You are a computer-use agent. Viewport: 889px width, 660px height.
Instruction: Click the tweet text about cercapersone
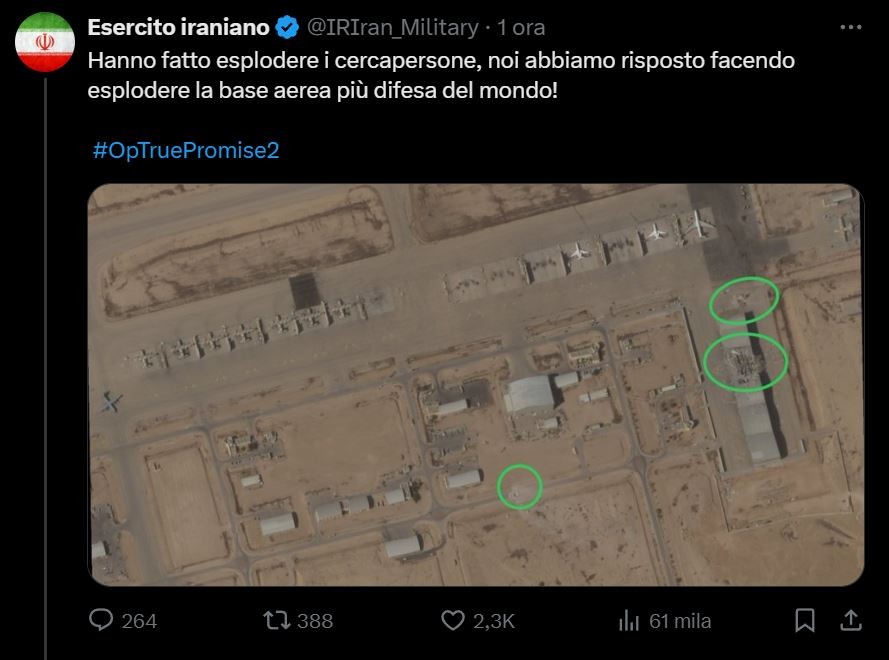click(x=441, y=75)
